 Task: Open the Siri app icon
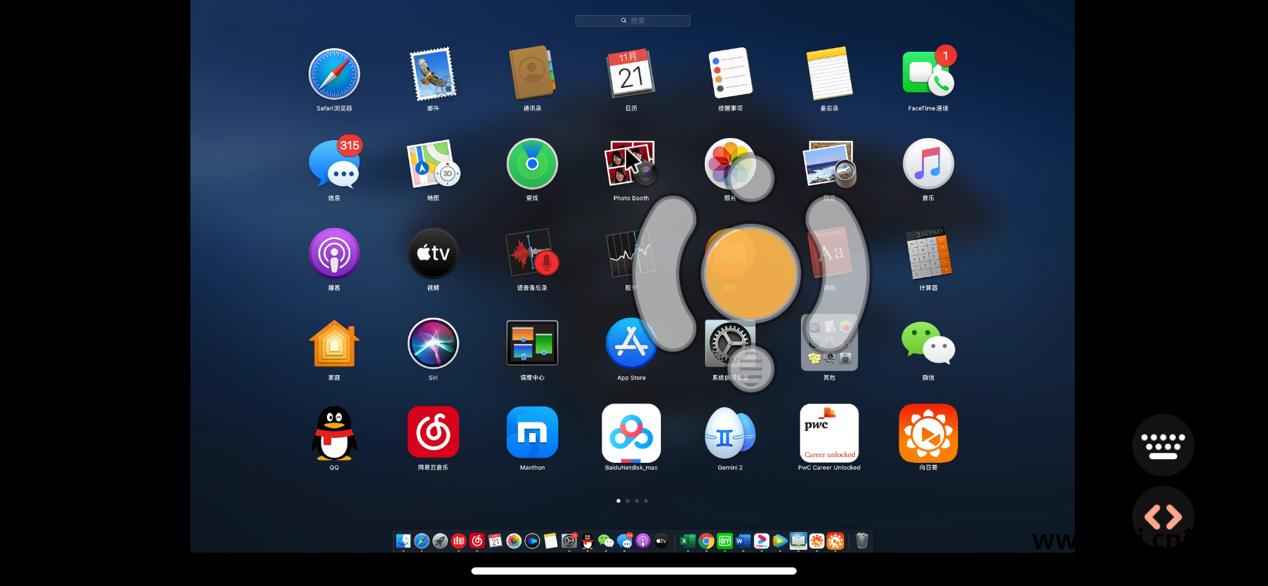click(x=433, y=343)
